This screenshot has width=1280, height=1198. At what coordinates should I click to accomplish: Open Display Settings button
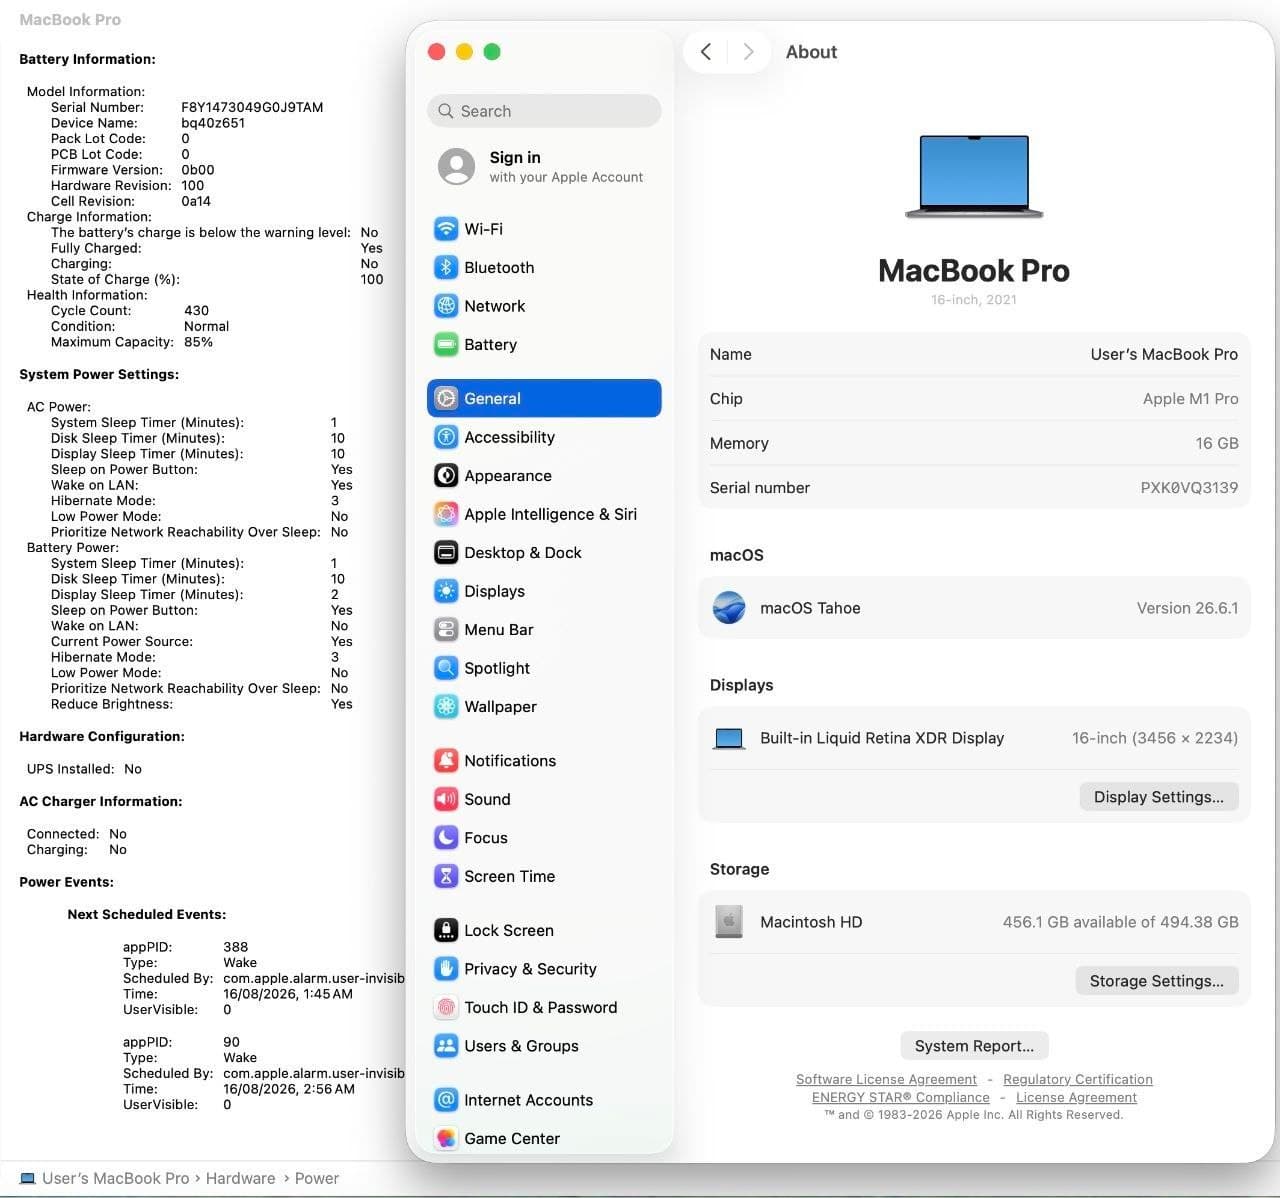1159,797
